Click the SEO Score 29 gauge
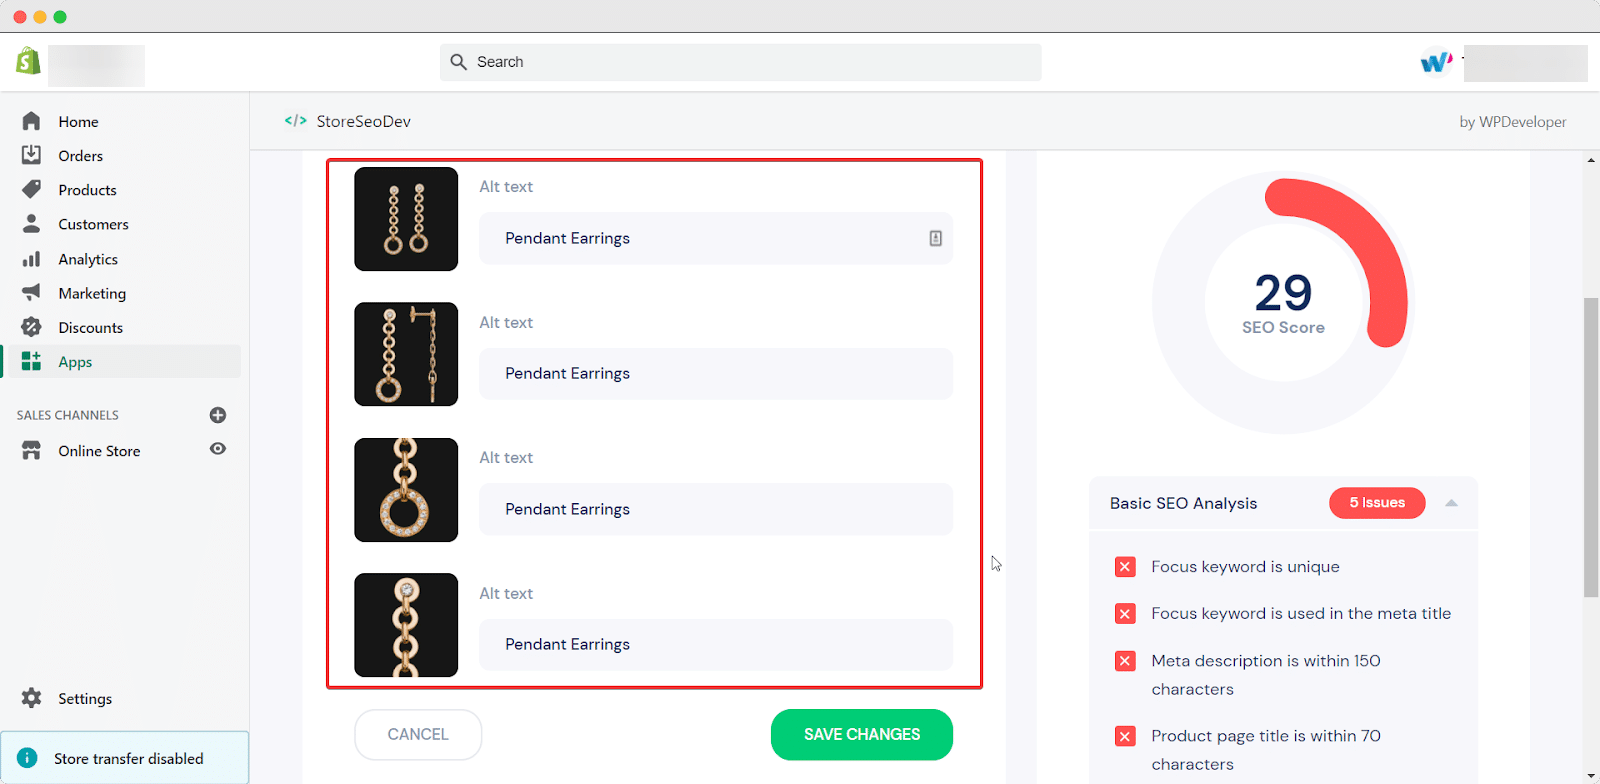Viewport: 1600px width, 784px height. pos(1283,302)
